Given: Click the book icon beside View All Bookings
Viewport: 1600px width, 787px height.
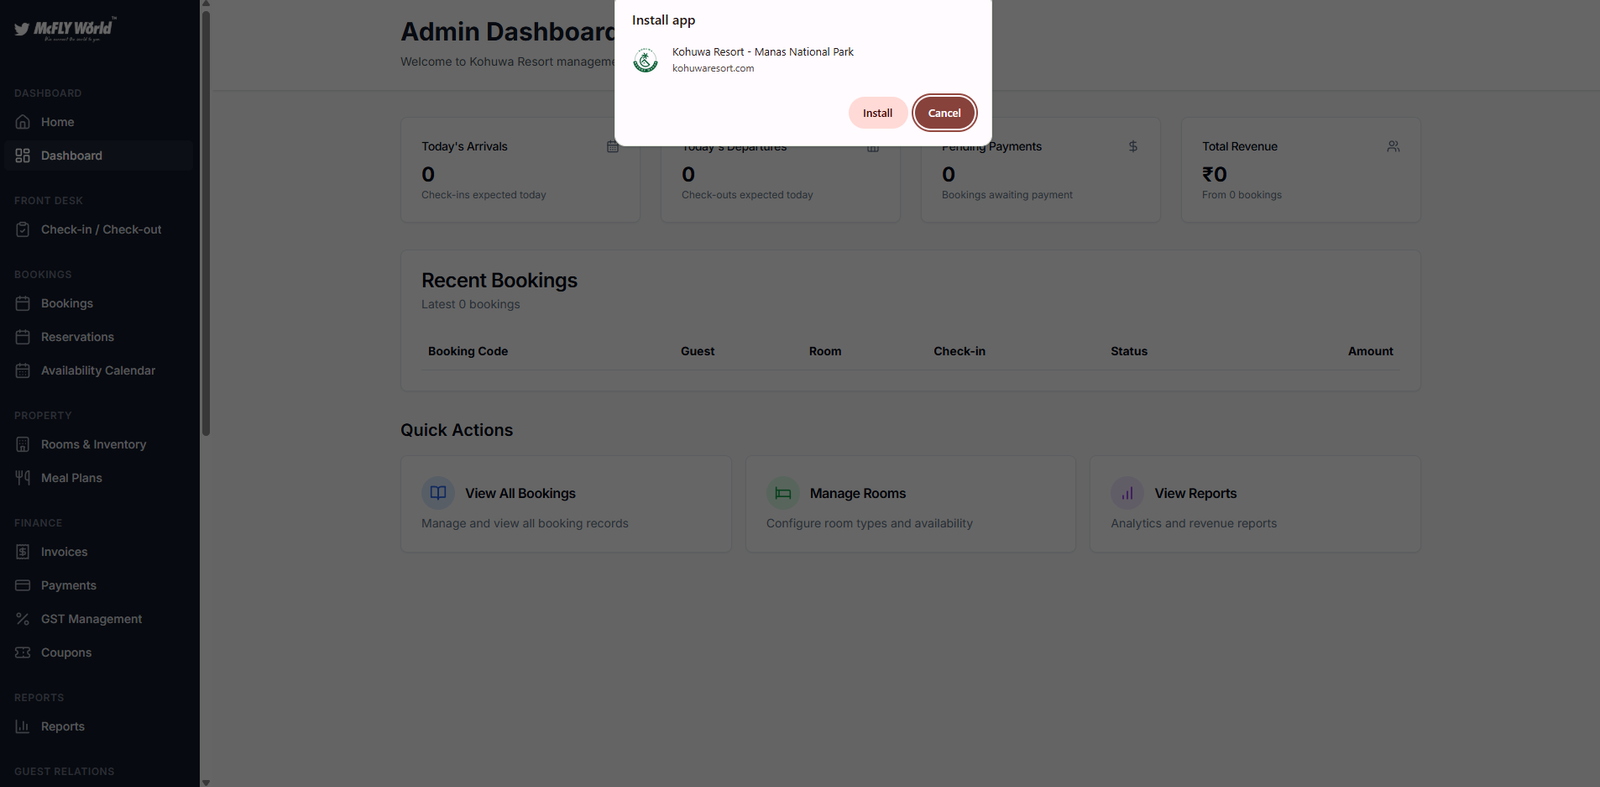Looking at the screenshot, I should (x=438, y=493).
